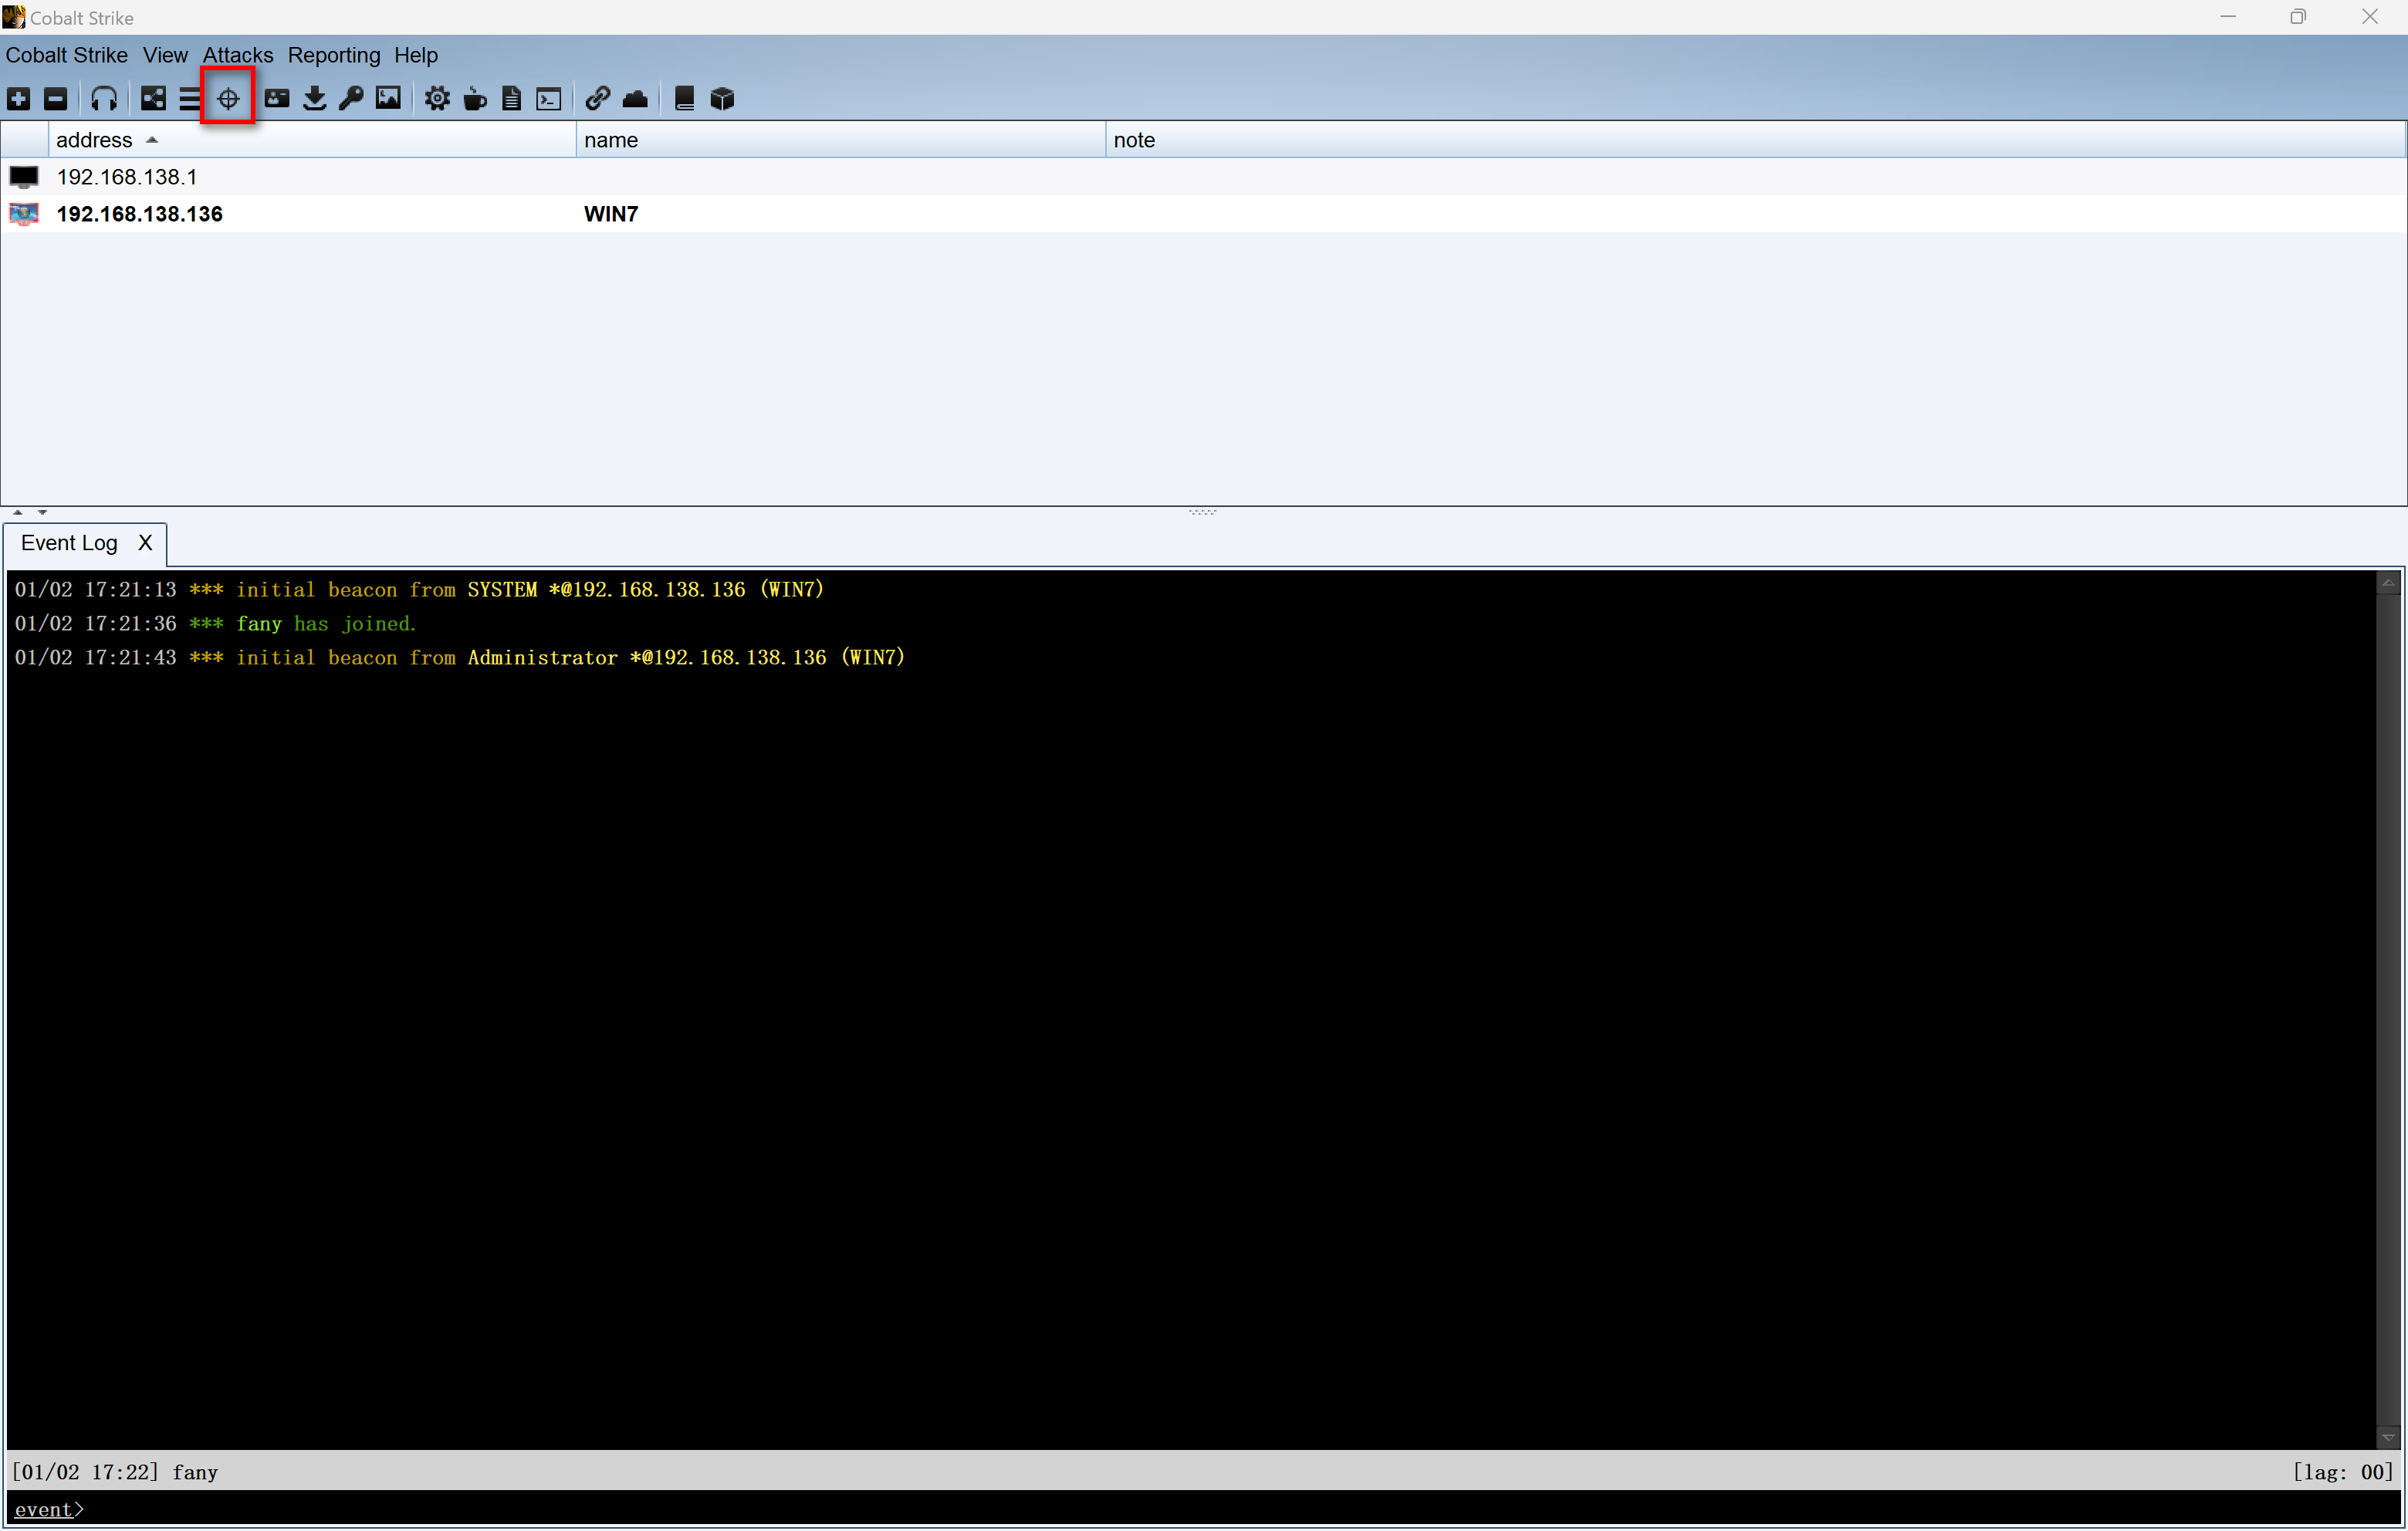2408x1531 pixels.
Task: Open the Reporting menu
Action: pyautogui.click(x=333, y=55)
